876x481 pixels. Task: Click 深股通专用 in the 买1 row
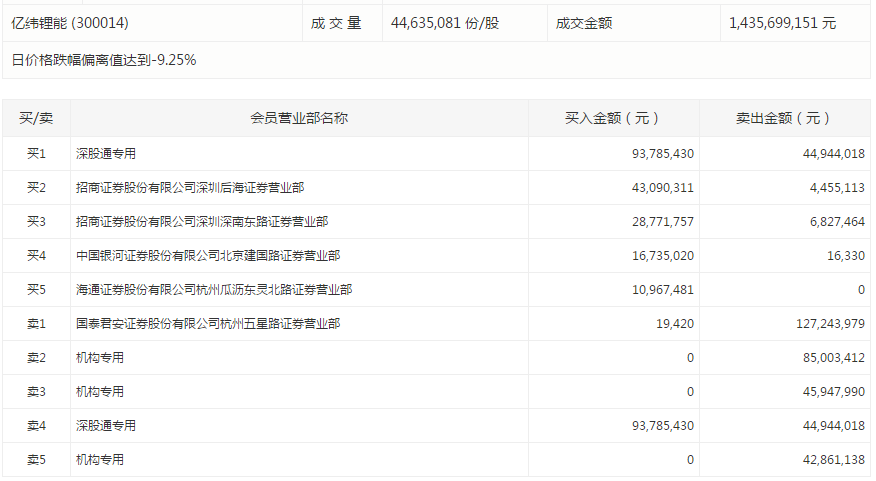106,154
